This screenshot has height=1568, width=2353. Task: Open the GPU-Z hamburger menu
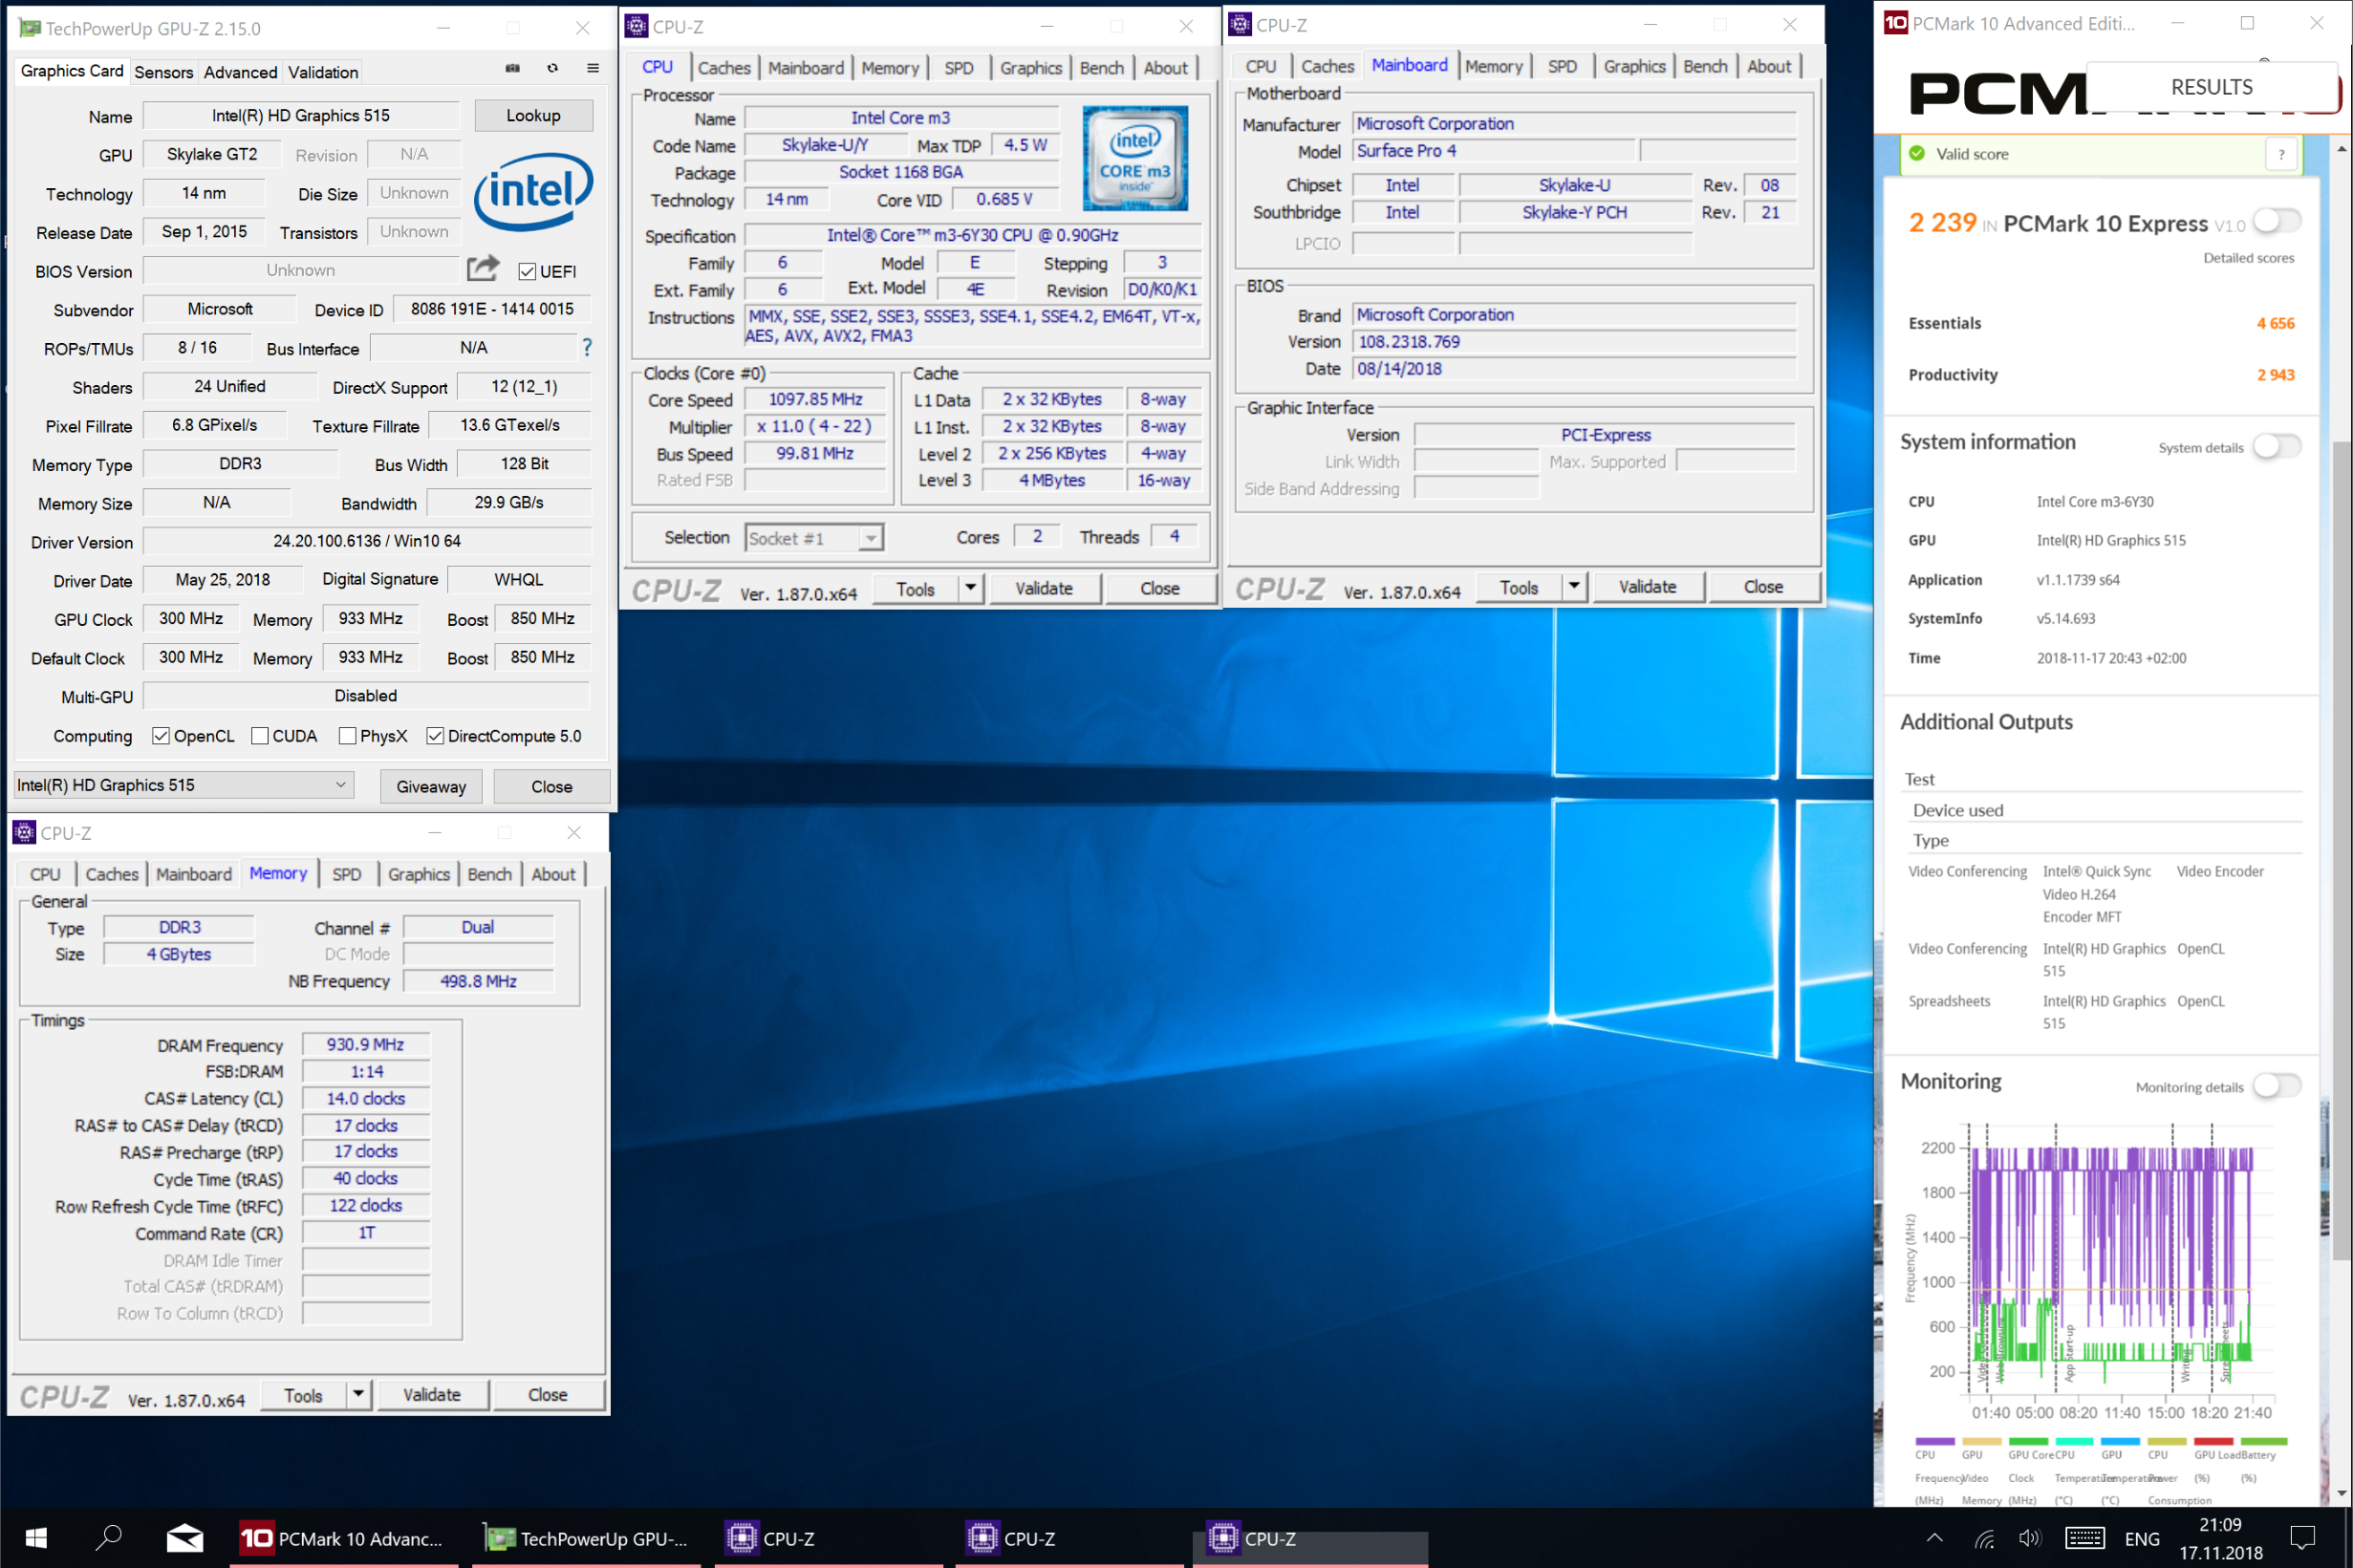click(x=592, y=68)
